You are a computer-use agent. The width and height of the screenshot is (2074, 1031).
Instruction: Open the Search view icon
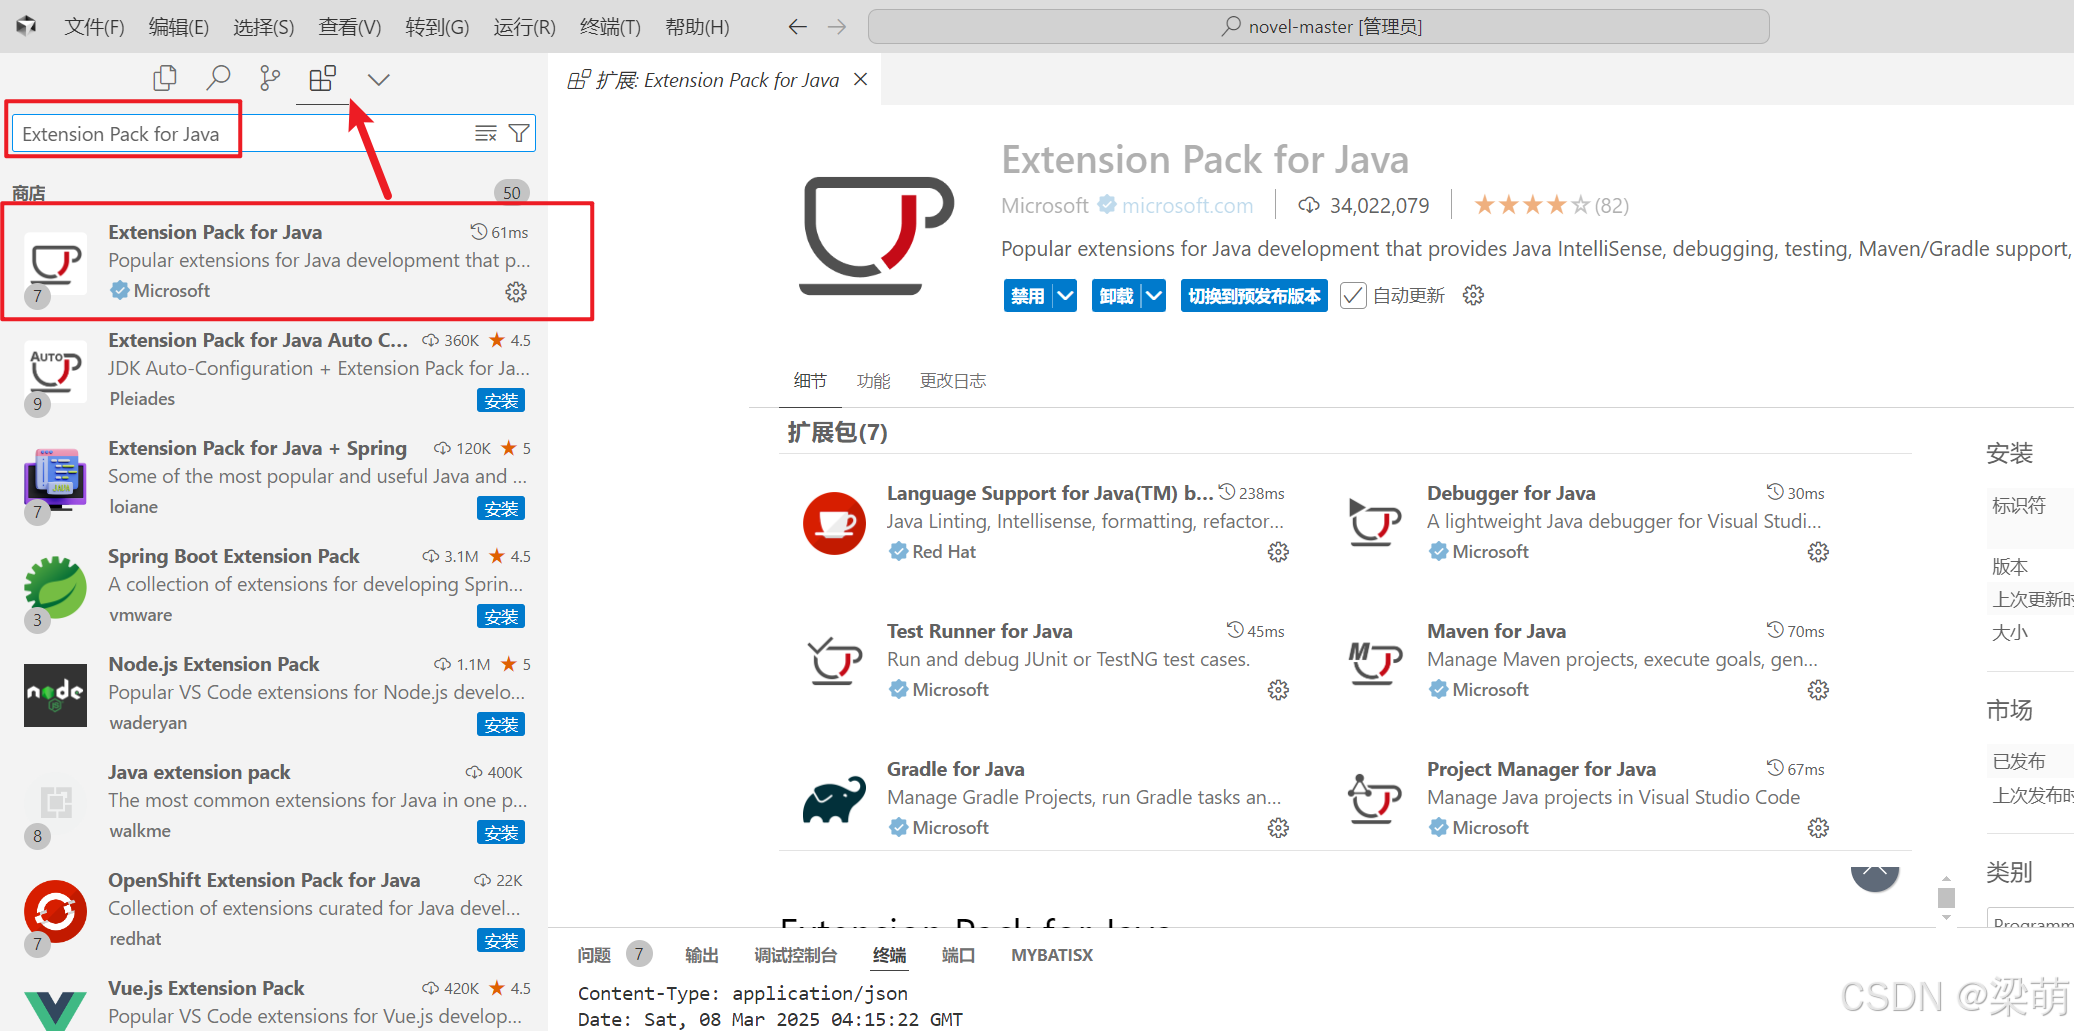[218, 78]
